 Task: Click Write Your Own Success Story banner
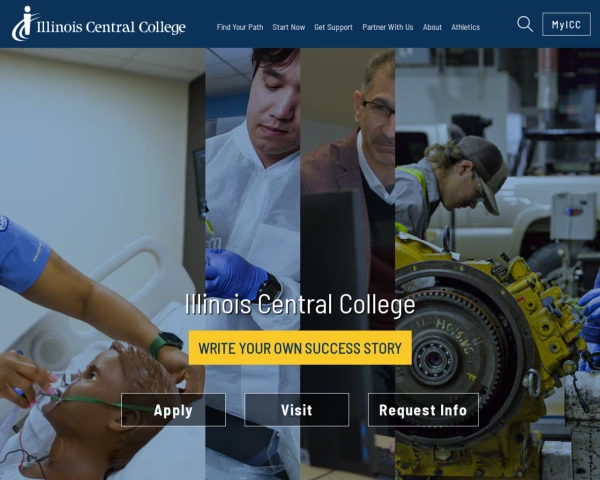300,348
